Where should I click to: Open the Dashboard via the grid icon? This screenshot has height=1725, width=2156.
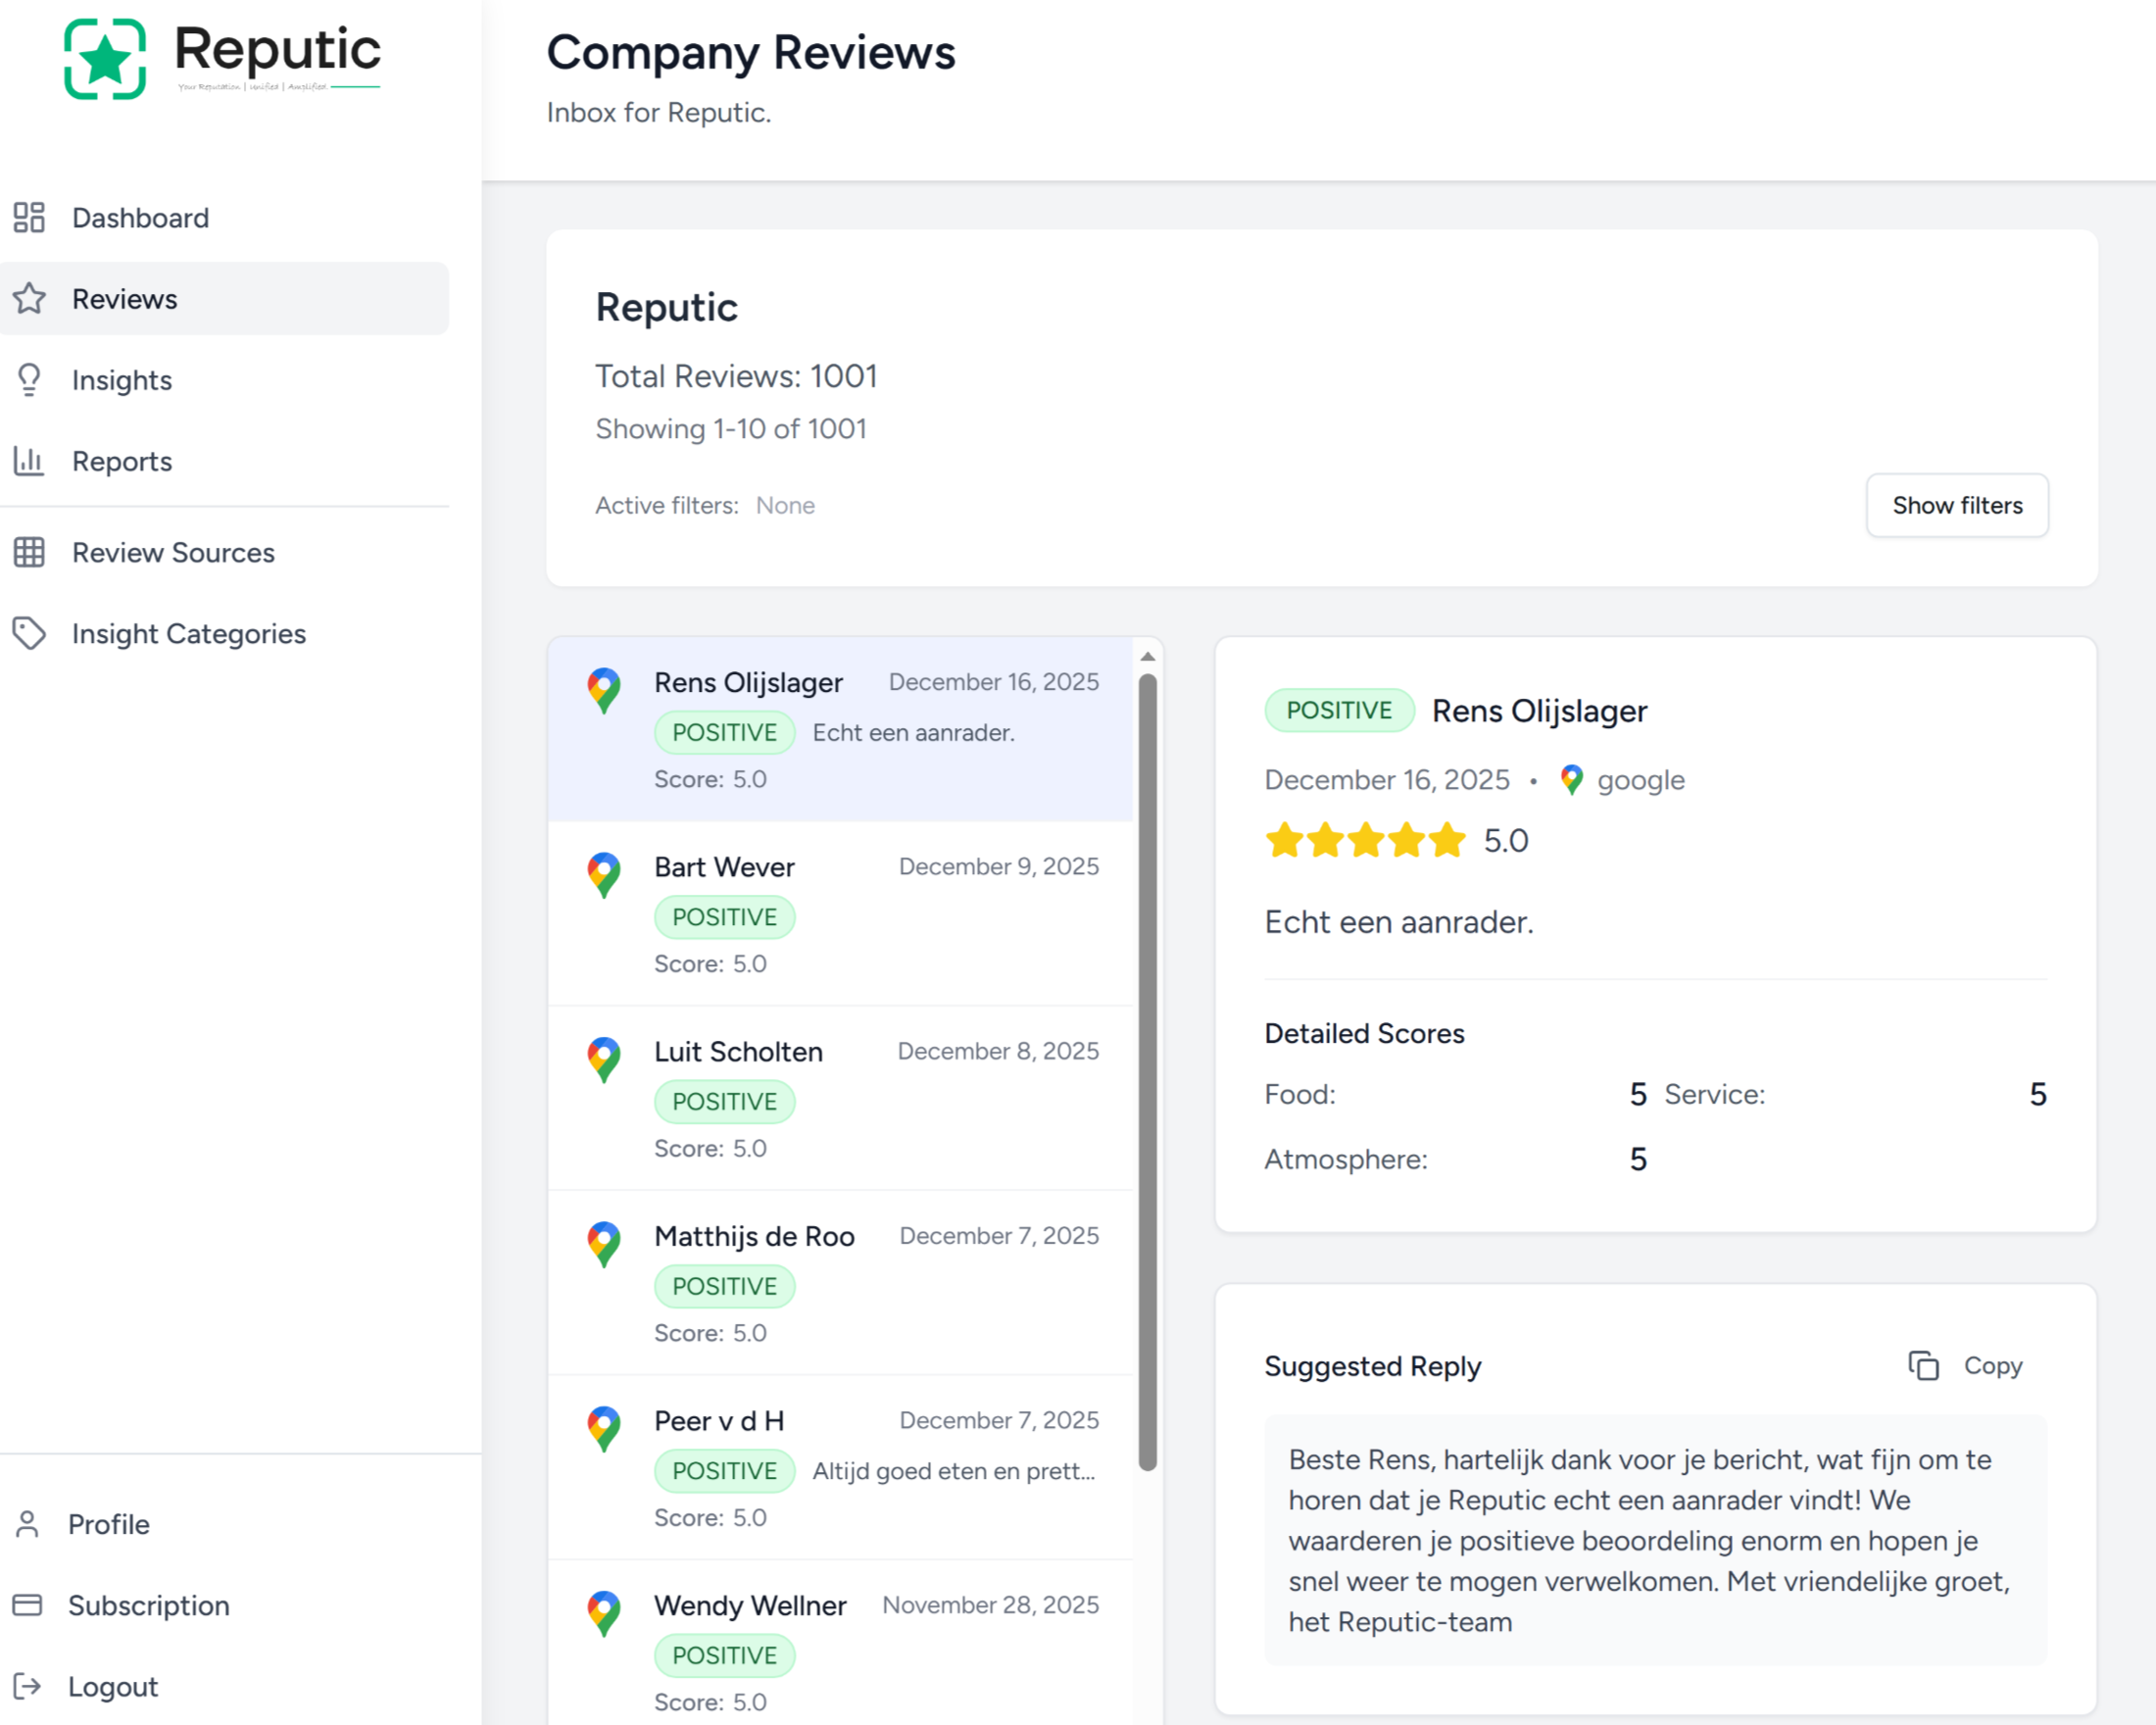click(x=29, y=217)
